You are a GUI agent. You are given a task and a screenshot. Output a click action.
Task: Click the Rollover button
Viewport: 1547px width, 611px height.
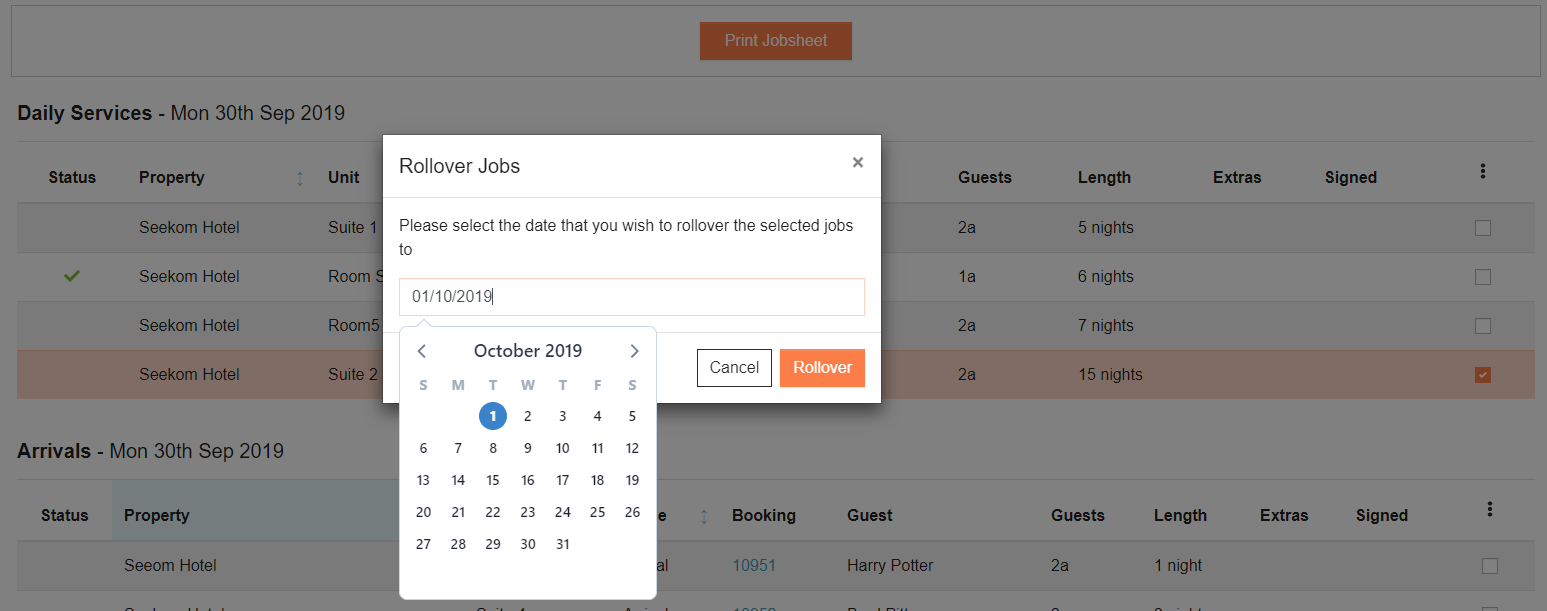822,368
